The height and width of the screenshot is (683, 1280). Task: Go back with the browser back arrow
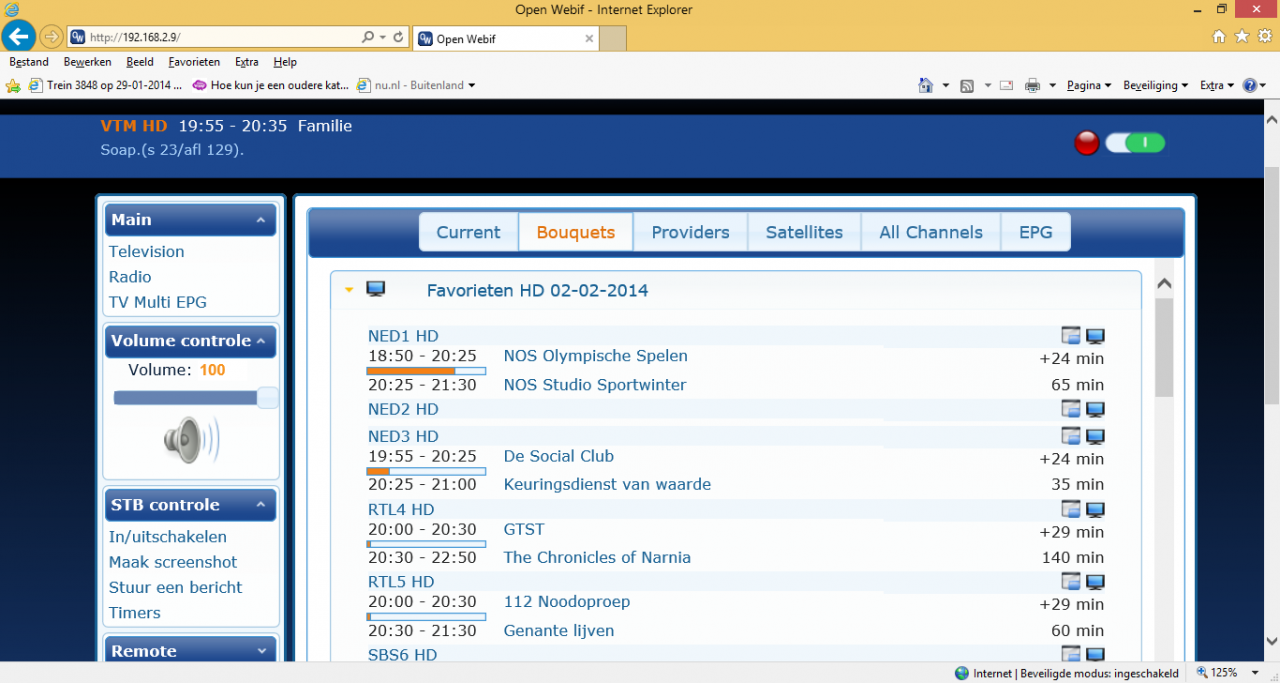tap(18, 37)
